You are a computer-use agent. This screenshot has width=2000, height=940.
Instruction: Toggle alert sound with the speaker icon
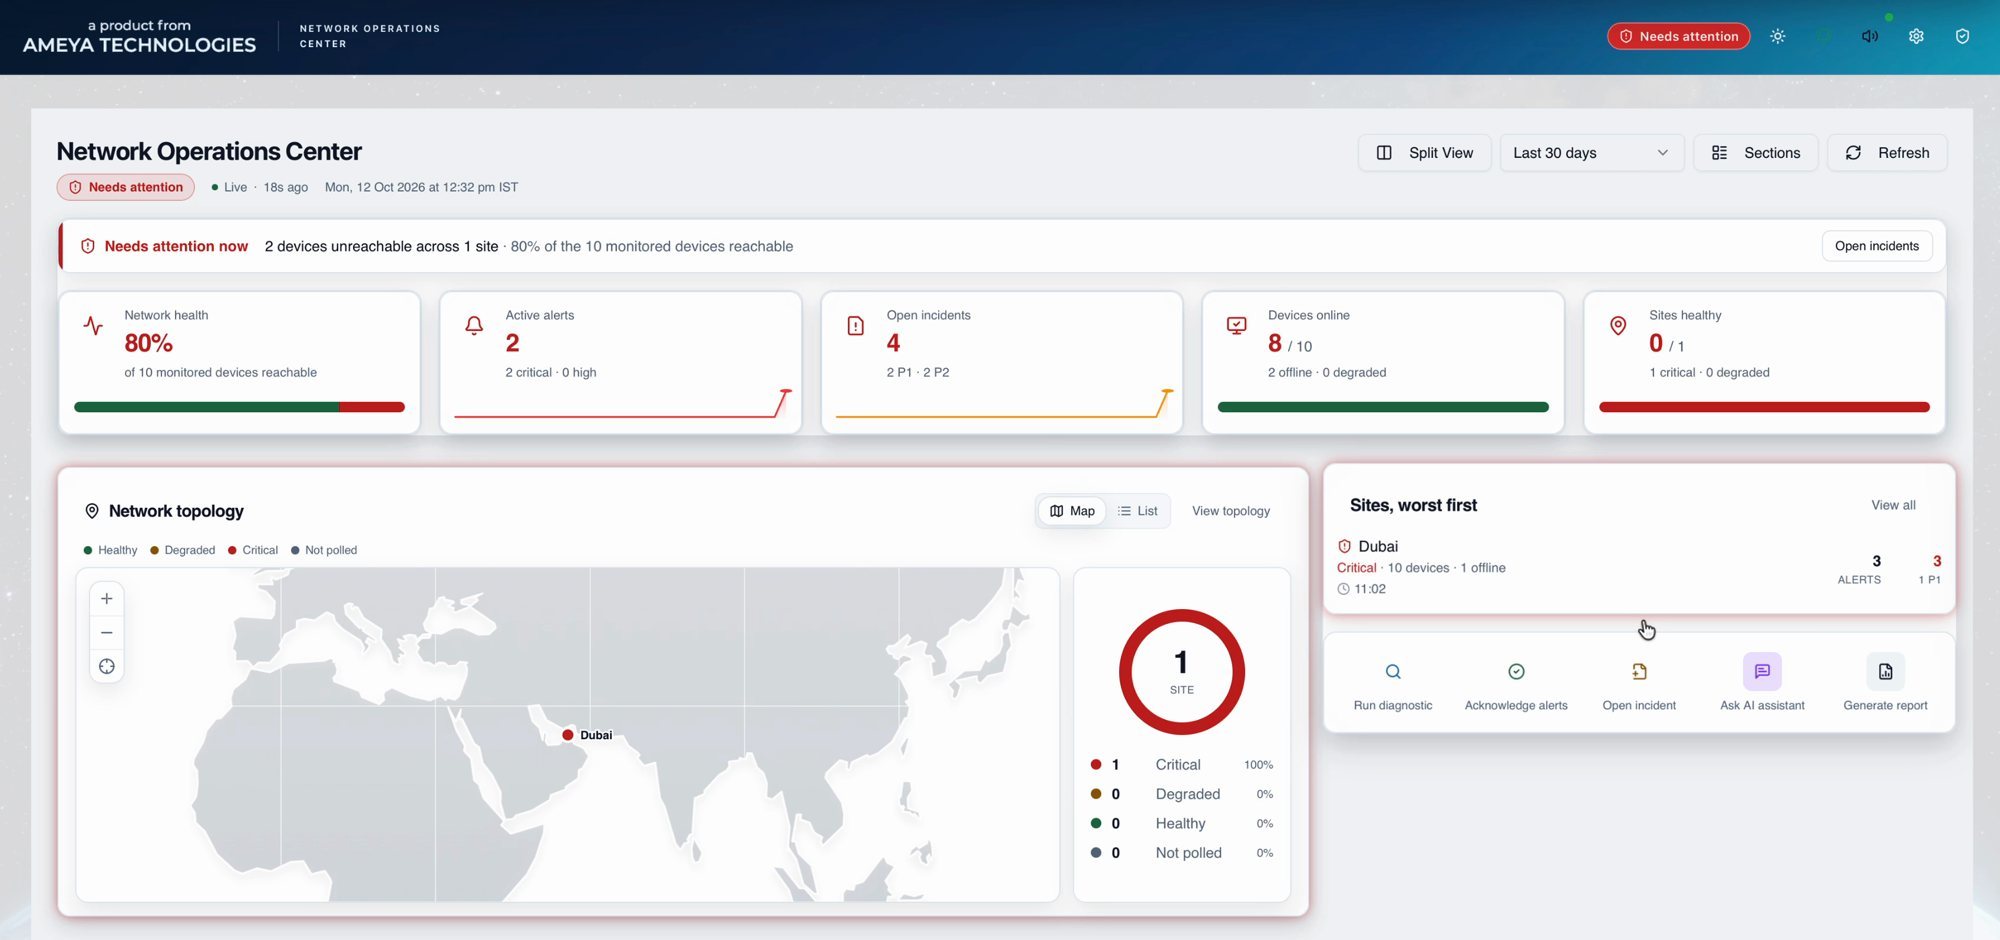[1869, 36]
